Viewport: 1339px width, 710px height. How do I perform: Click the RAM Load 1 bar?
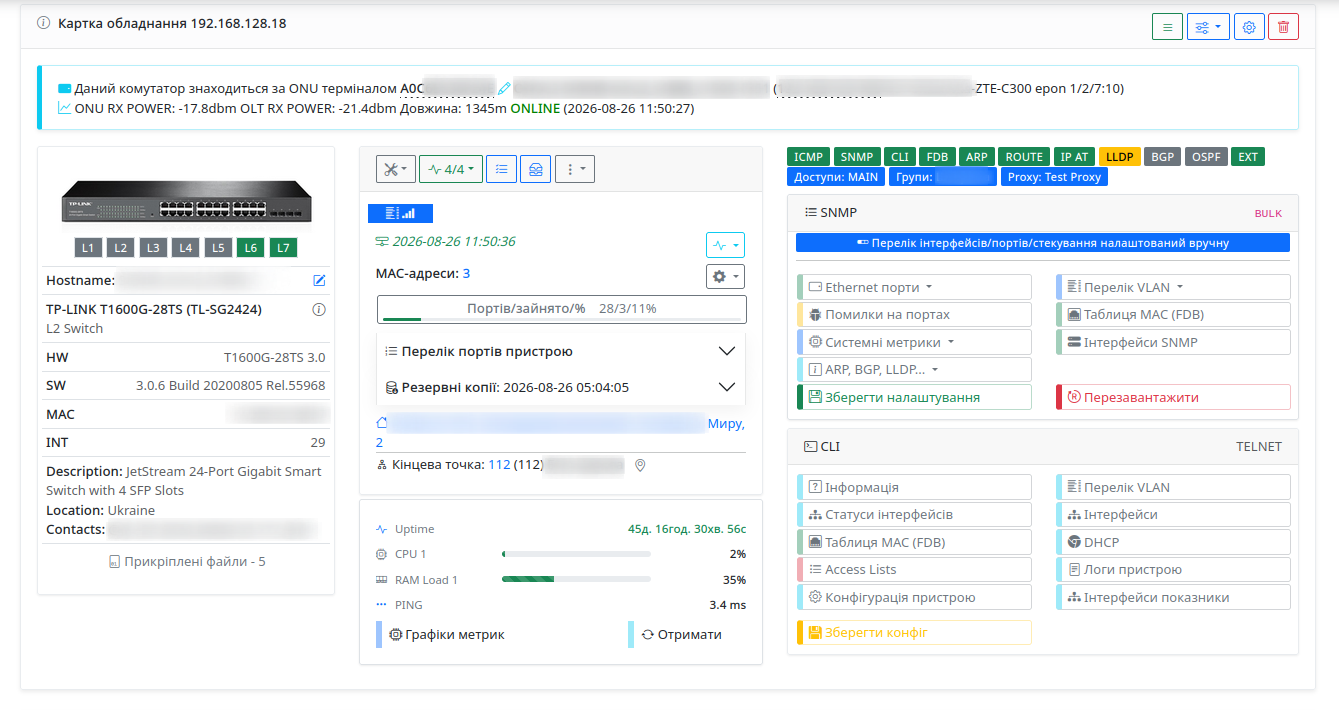pyautogui.click(x=576, y=579)
